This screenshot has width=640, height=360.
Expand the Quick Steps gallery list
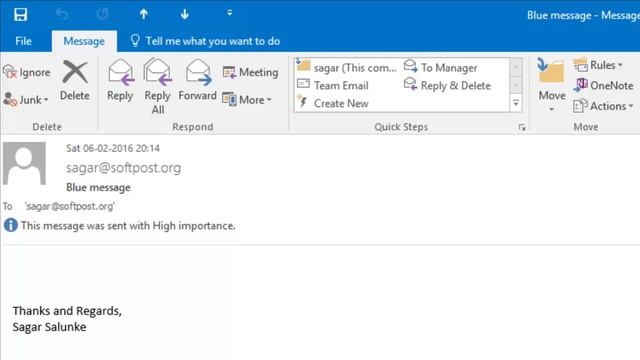[516, 103]
